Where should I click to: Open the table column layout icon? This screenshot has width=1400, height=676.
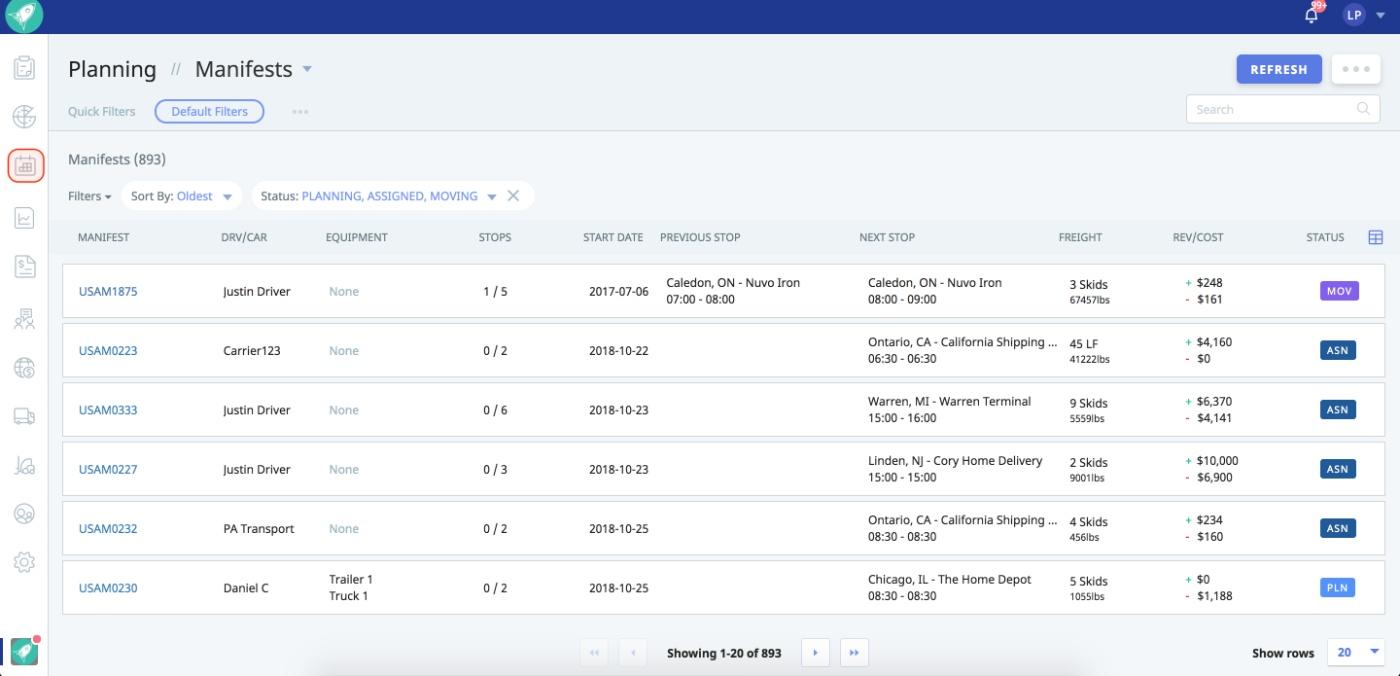tap(1375, 237)
